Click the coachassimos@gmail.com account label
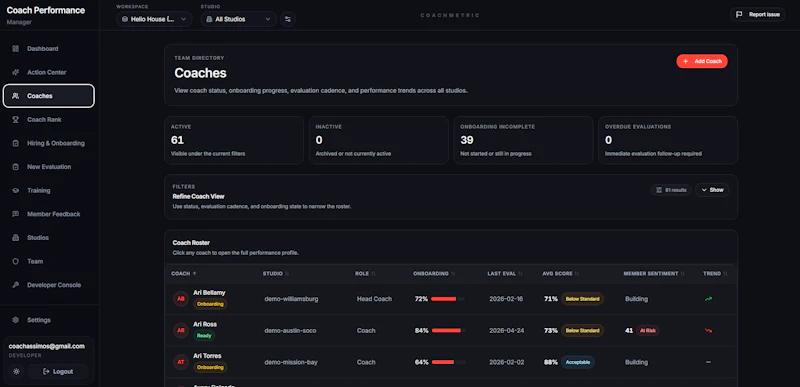Screen dimensions: 800x387 47,346
